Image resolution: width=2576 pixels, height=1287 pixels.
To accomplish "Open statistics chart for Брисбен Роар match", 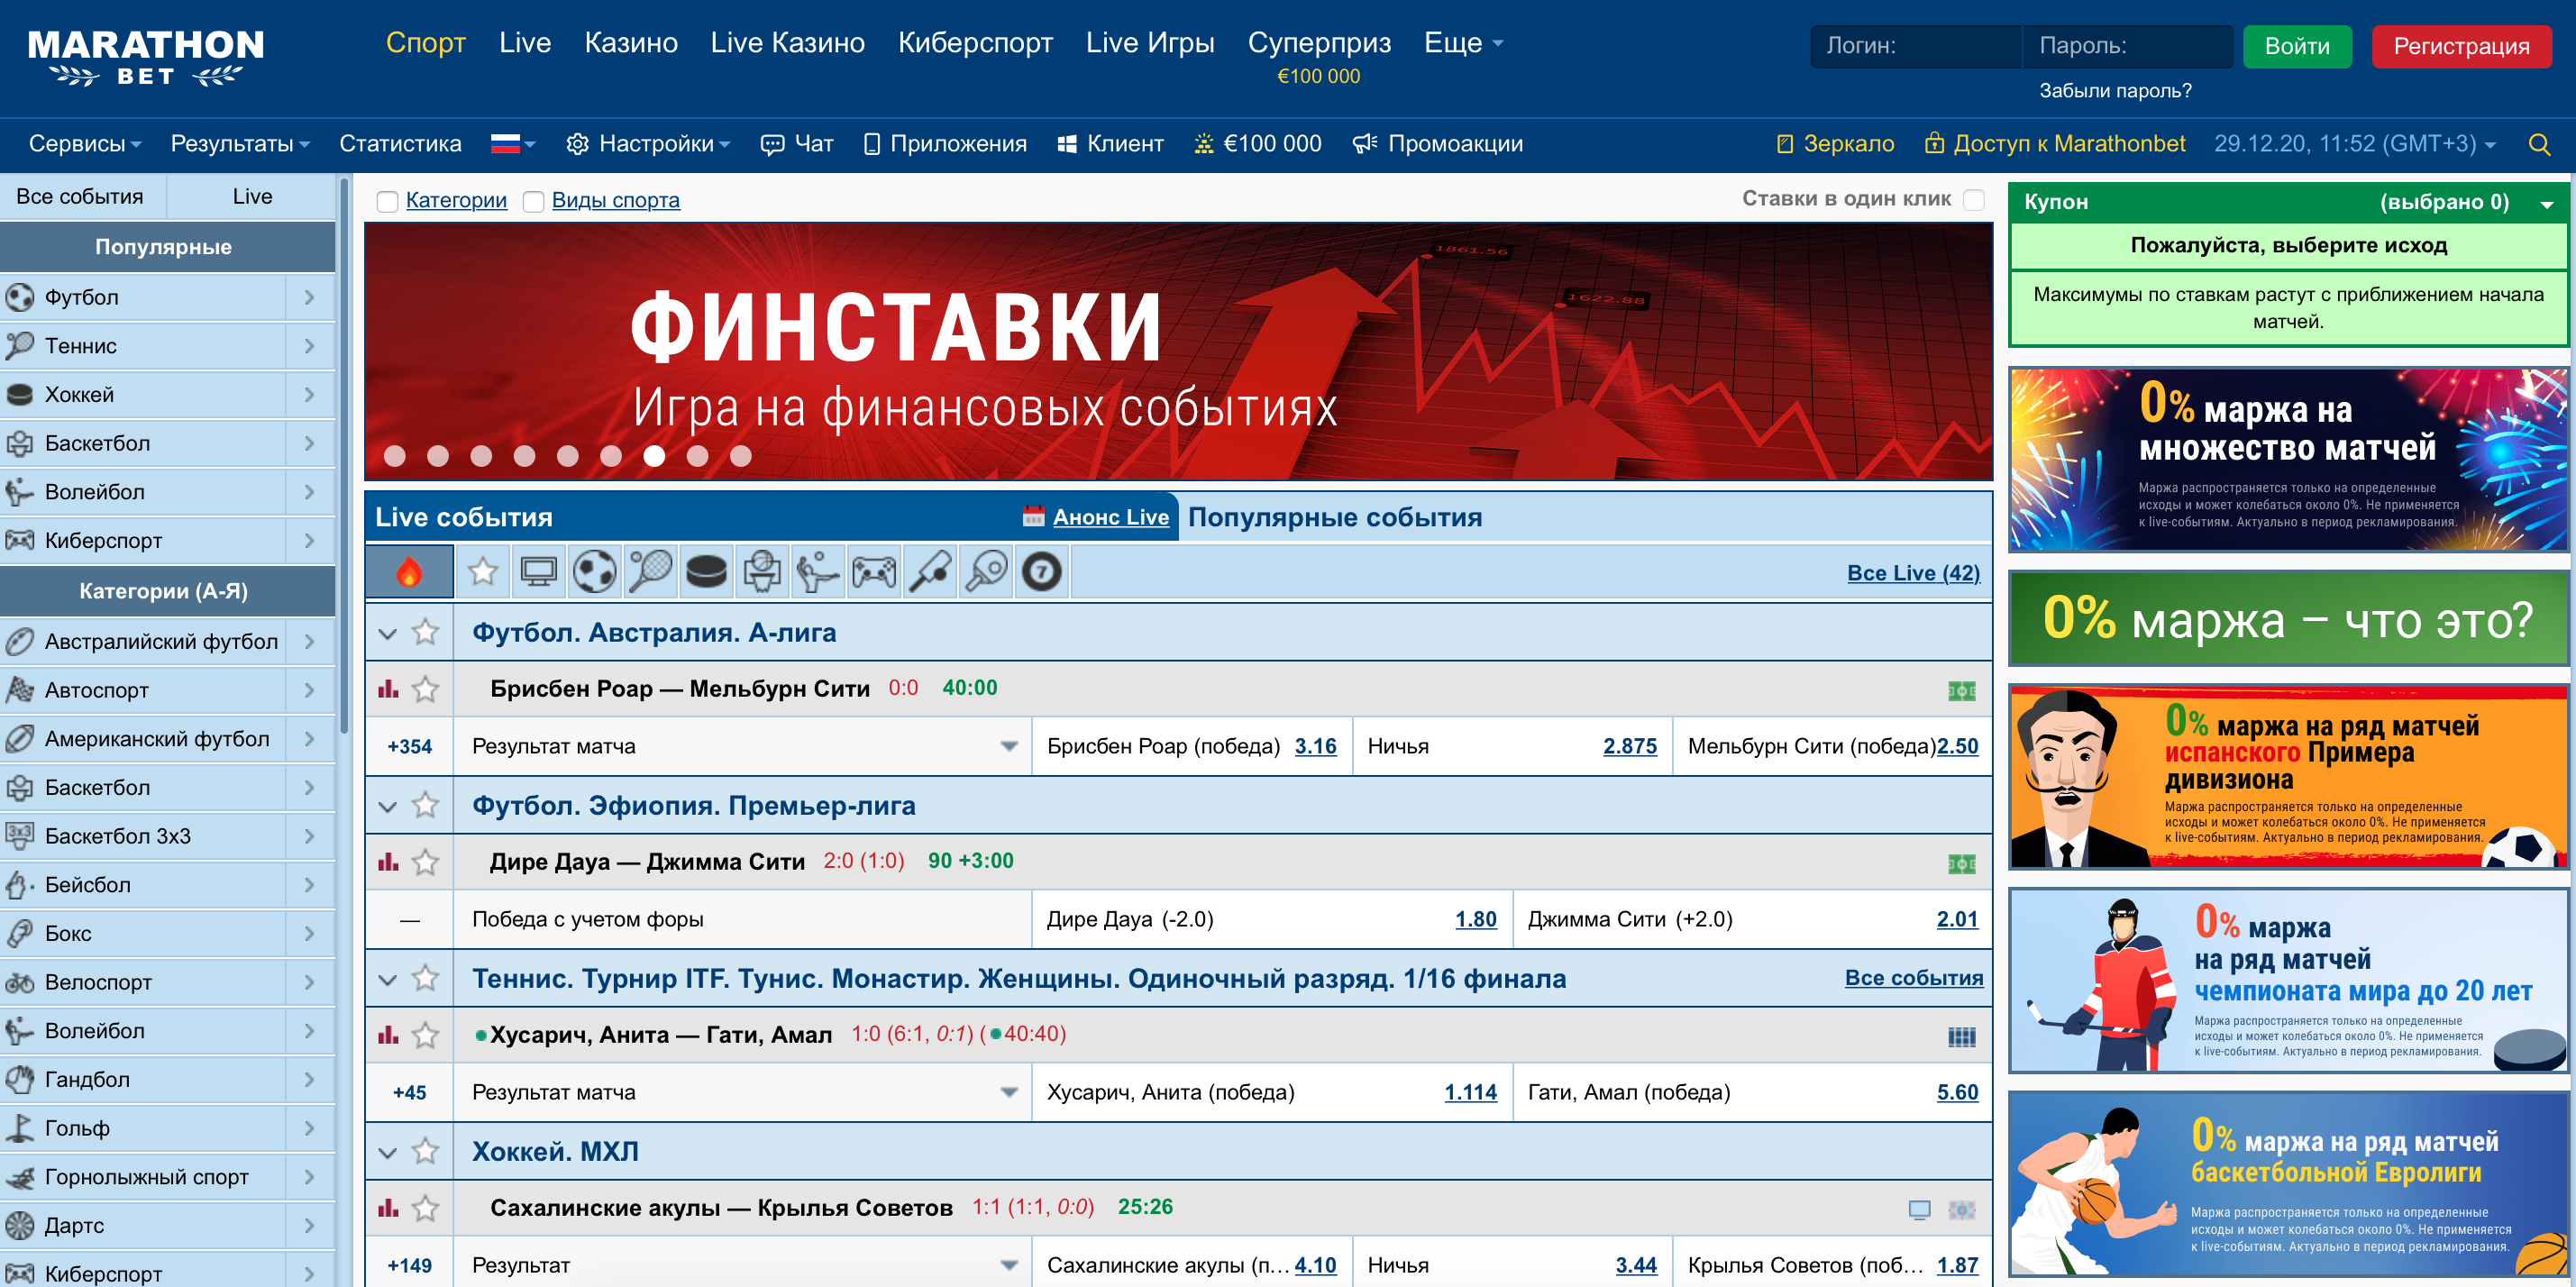I will (x=388, y=689).
